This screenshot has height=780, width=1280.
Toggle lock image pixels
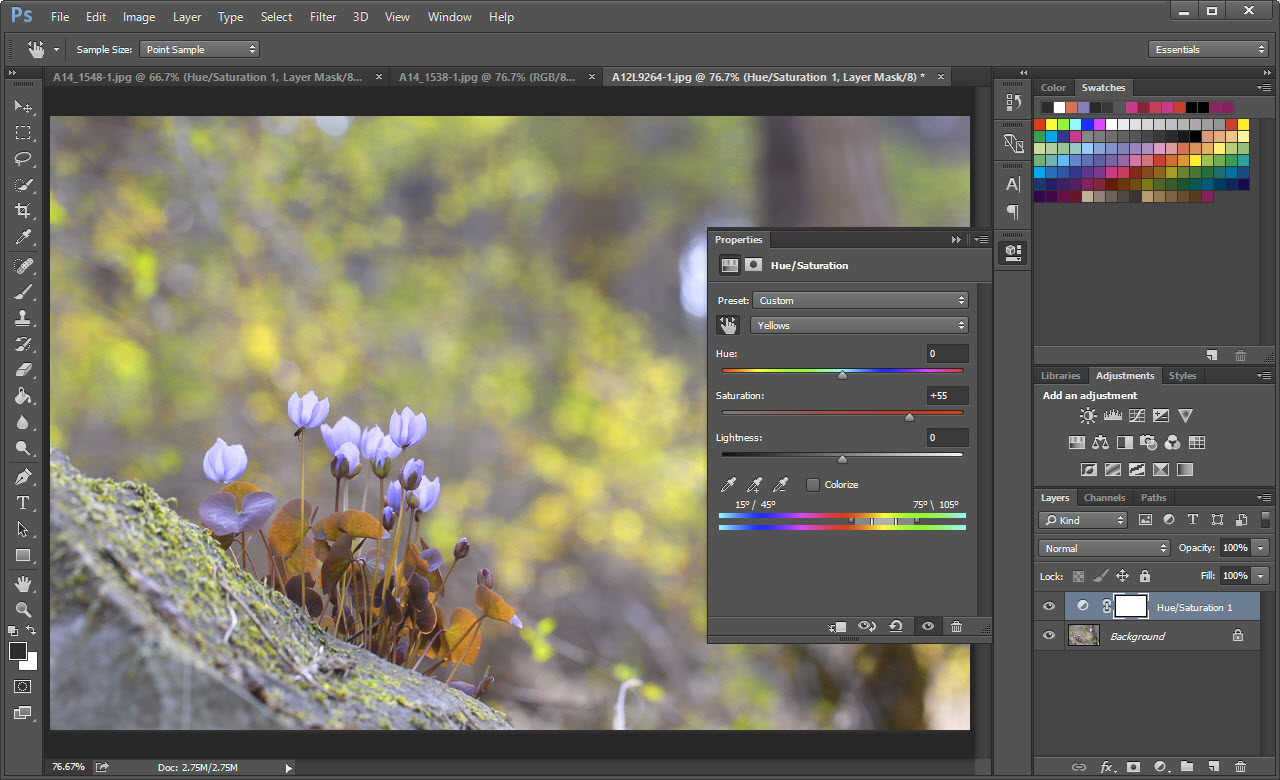coord(1100,576)
